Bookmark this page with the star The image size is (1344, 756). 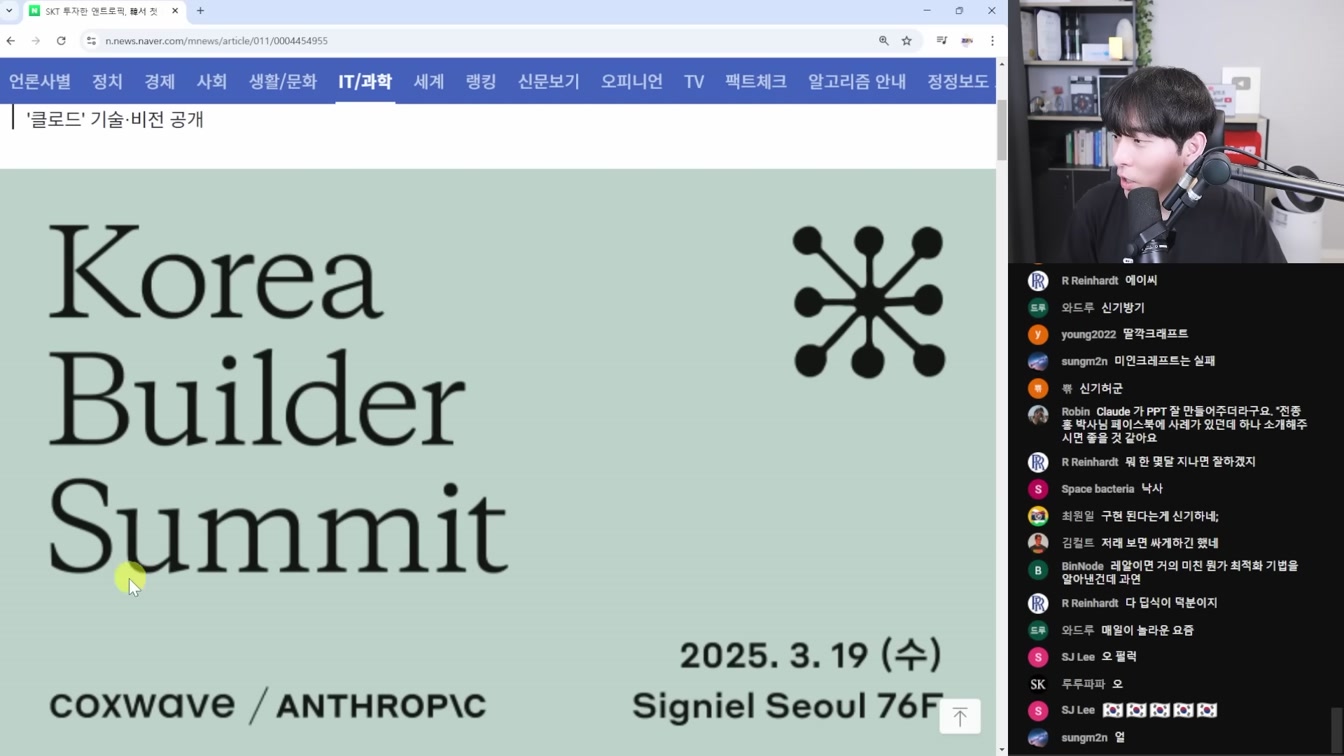[x=907, y=41]
